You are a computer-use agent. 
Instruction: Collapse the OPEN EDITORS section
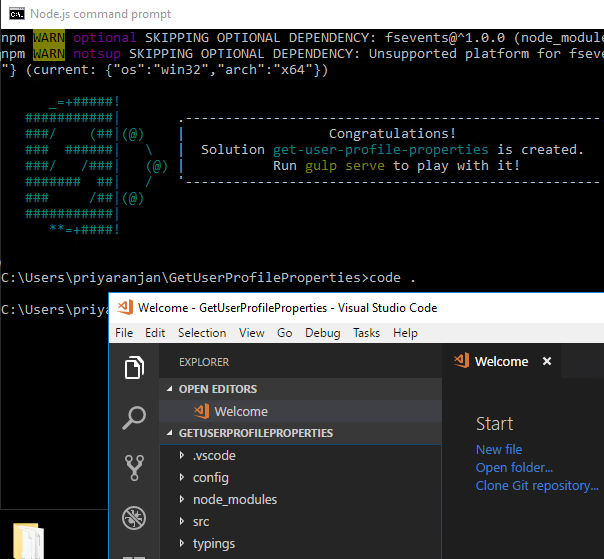(169, 389)
